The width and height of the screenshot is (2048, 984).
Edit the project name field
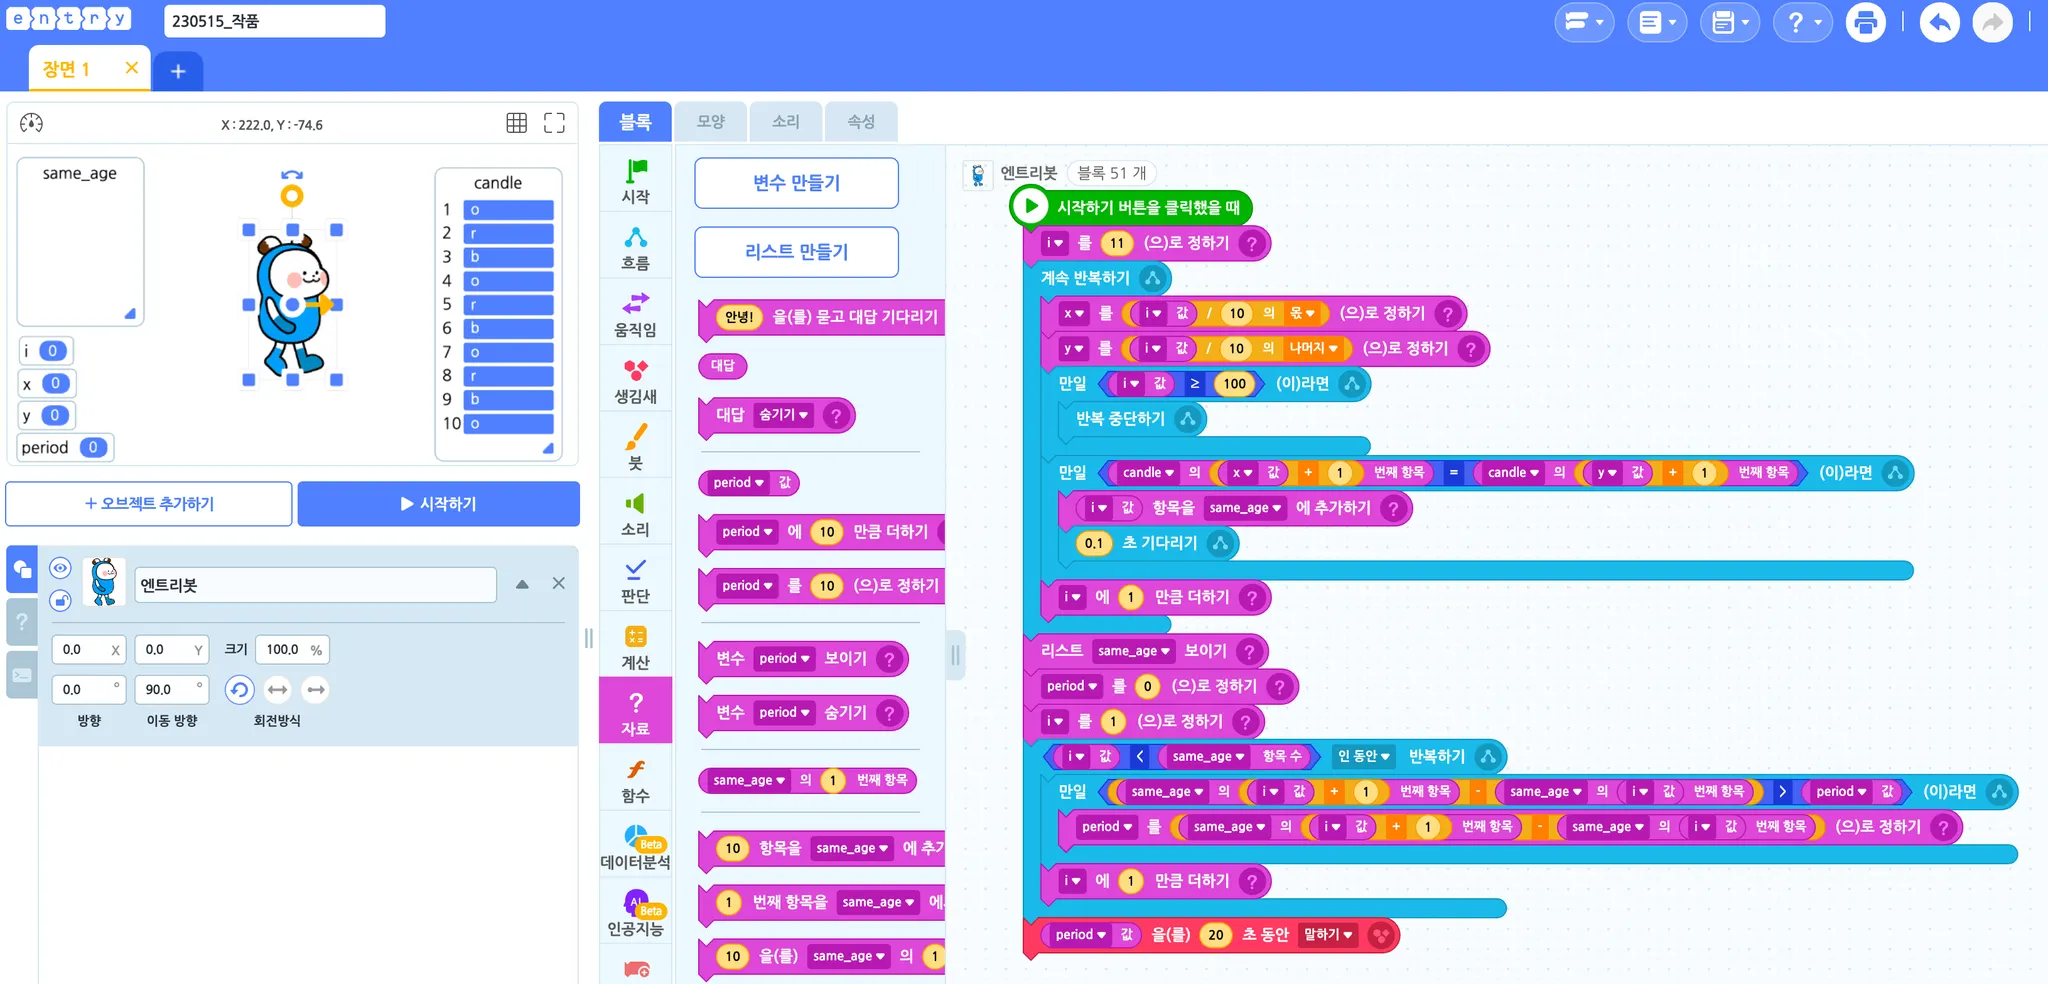(275, 21)
